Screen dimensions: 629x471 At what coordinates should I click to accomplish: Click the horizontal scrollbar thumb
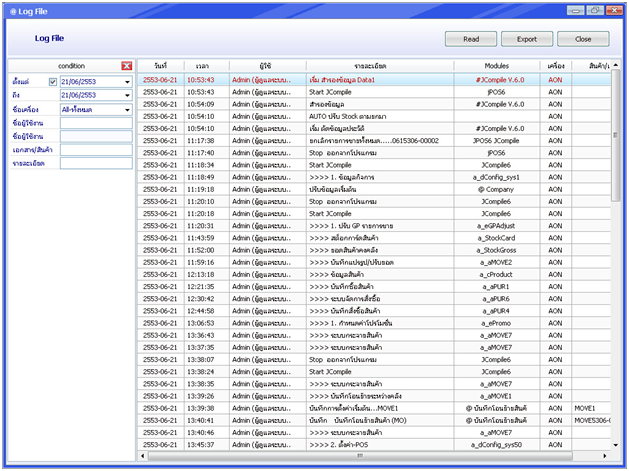[x=360, y=456]
